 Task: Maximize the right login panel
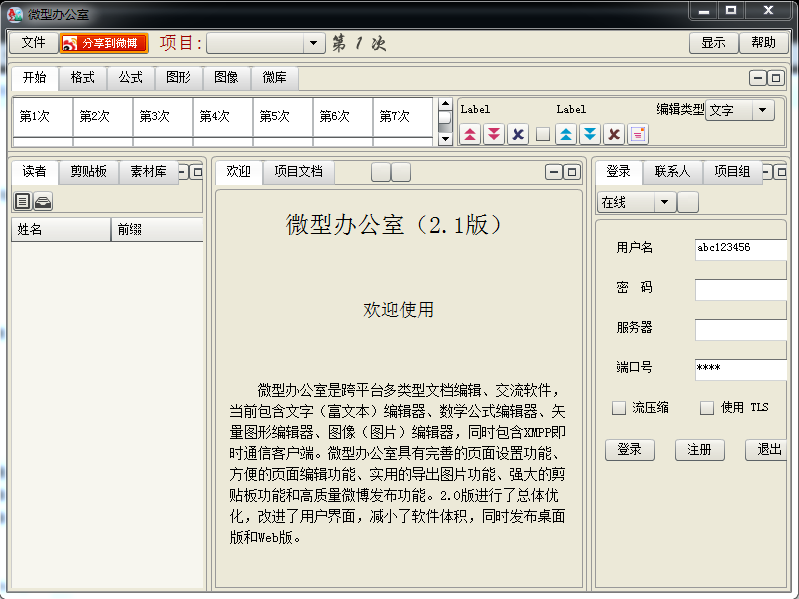780,172
